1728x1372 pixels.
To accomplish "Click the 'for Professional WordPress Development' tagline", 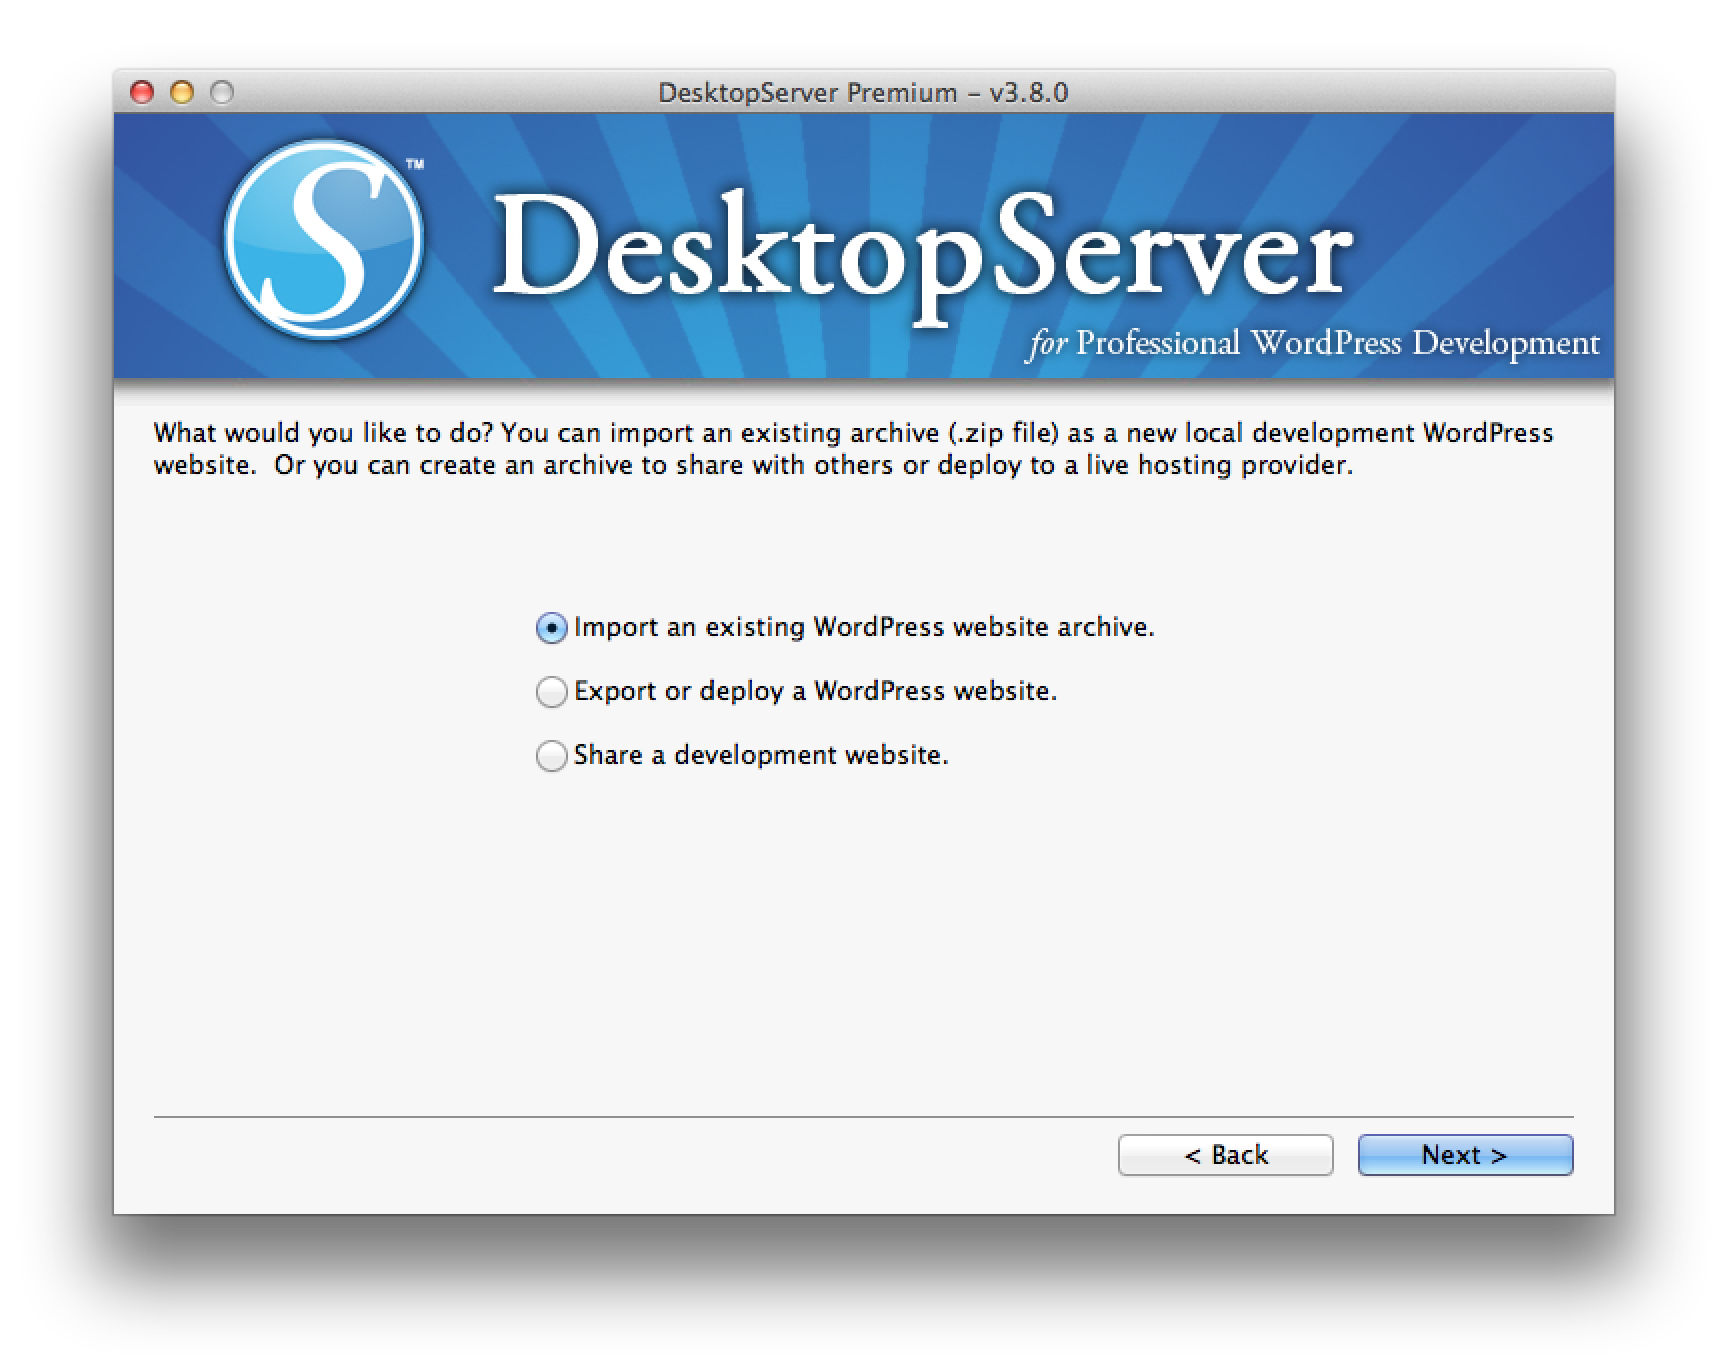I will tap(1313, 344).
